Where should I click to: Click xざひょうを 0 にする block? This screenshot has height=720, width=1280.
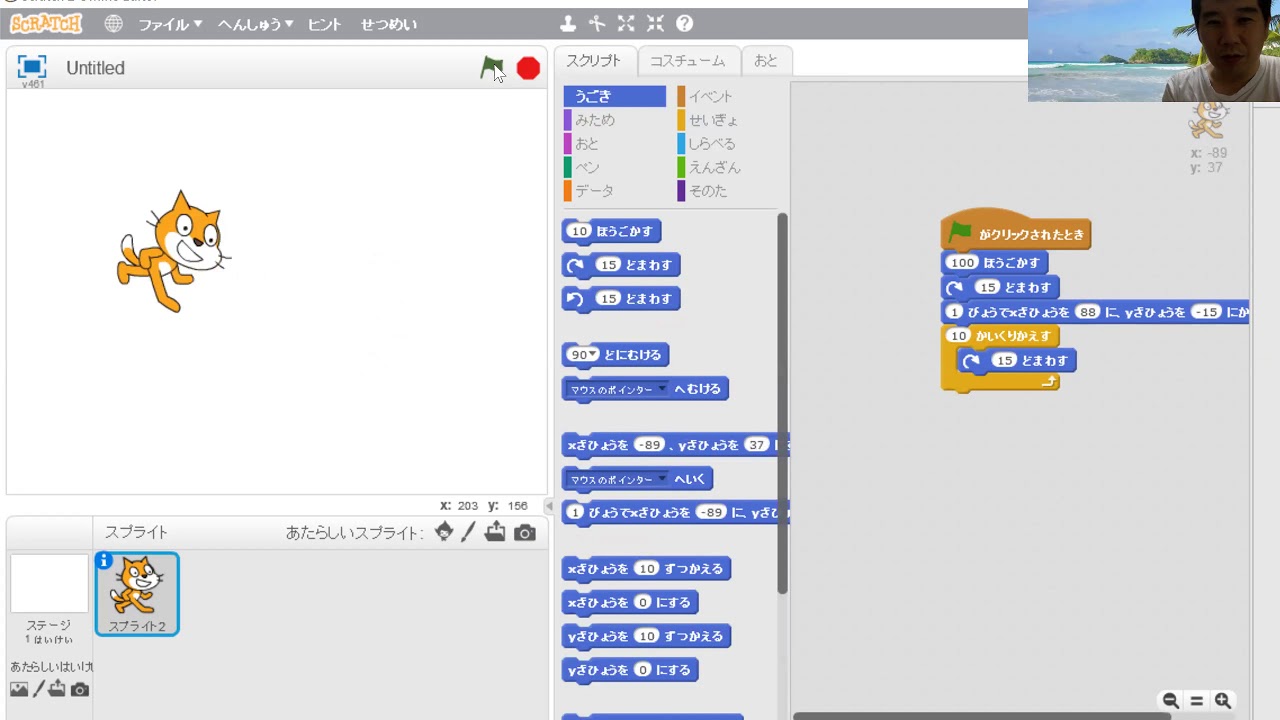tap(629, 603)
